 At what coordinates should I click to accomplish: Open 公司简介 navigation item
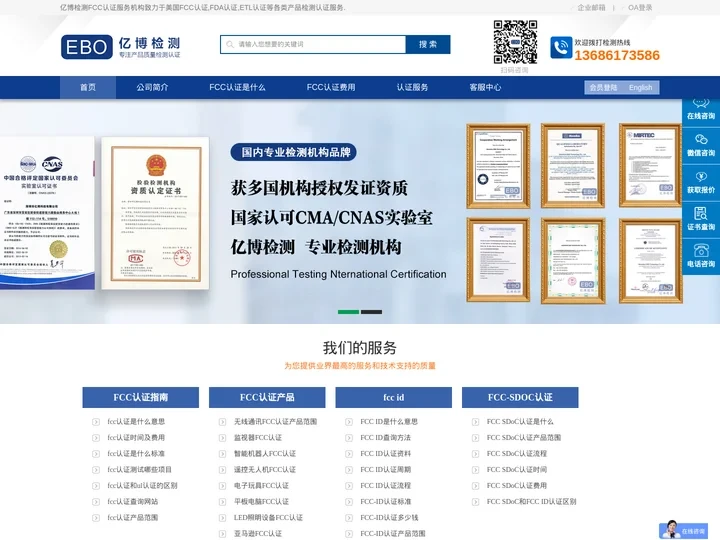point(152,87)
